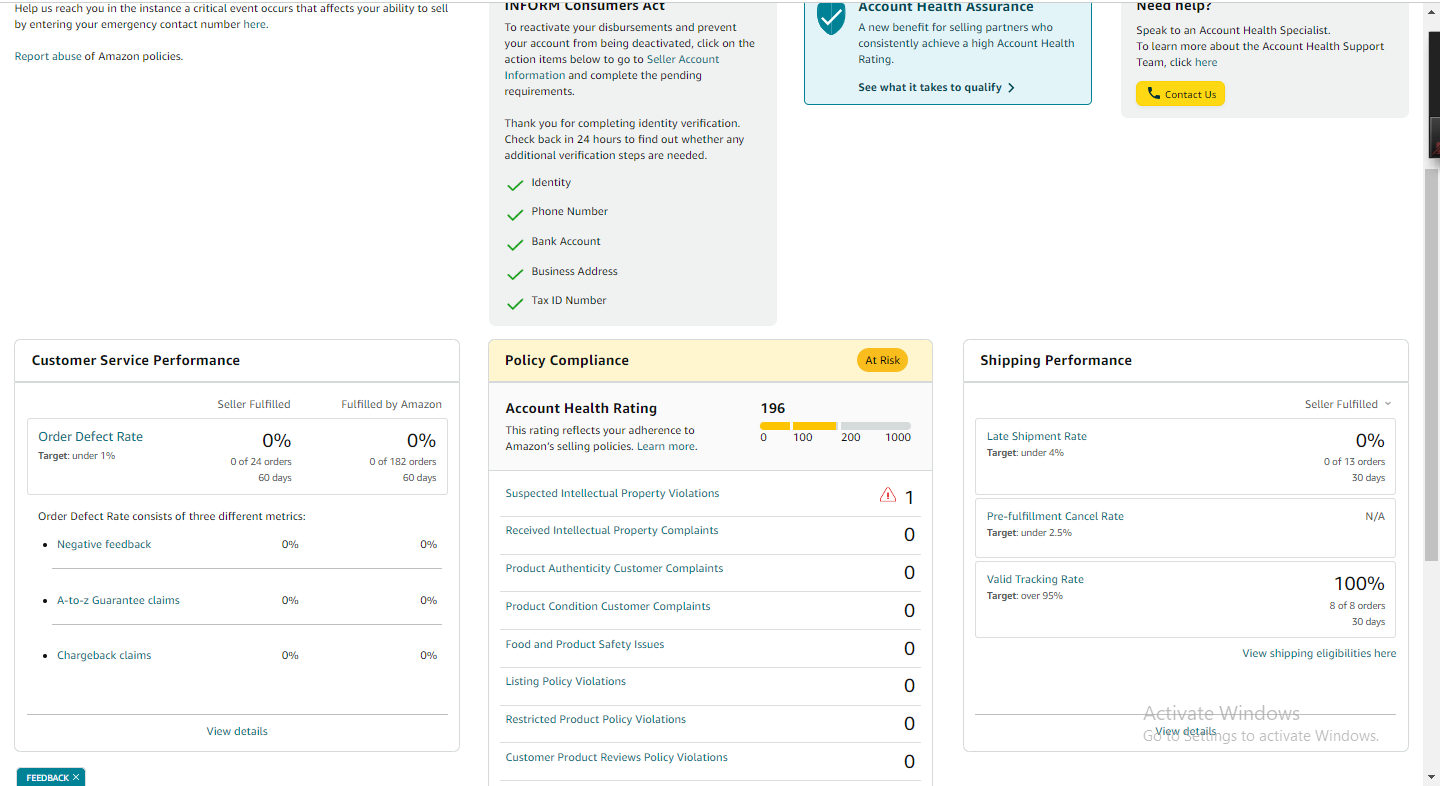This screenshot has height=786, width=1440.
Task: Click the '0 of 13 orders' text
Action: coord(1355,461)
